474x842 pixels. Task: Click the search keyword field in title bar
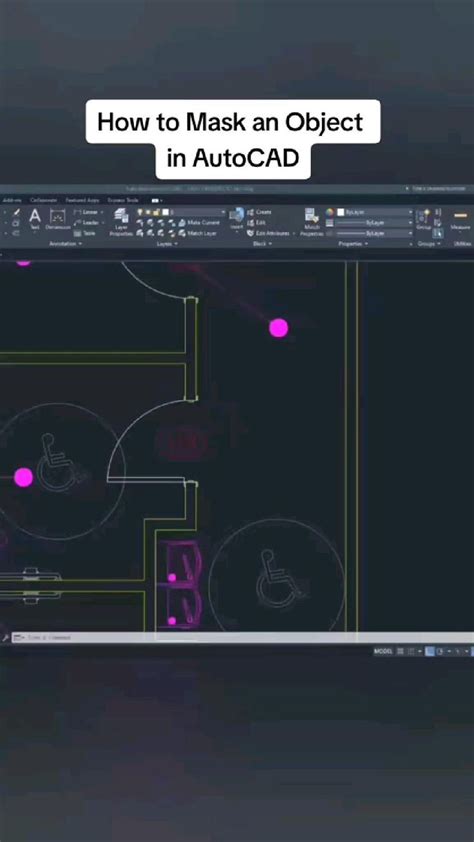[440, 189]
